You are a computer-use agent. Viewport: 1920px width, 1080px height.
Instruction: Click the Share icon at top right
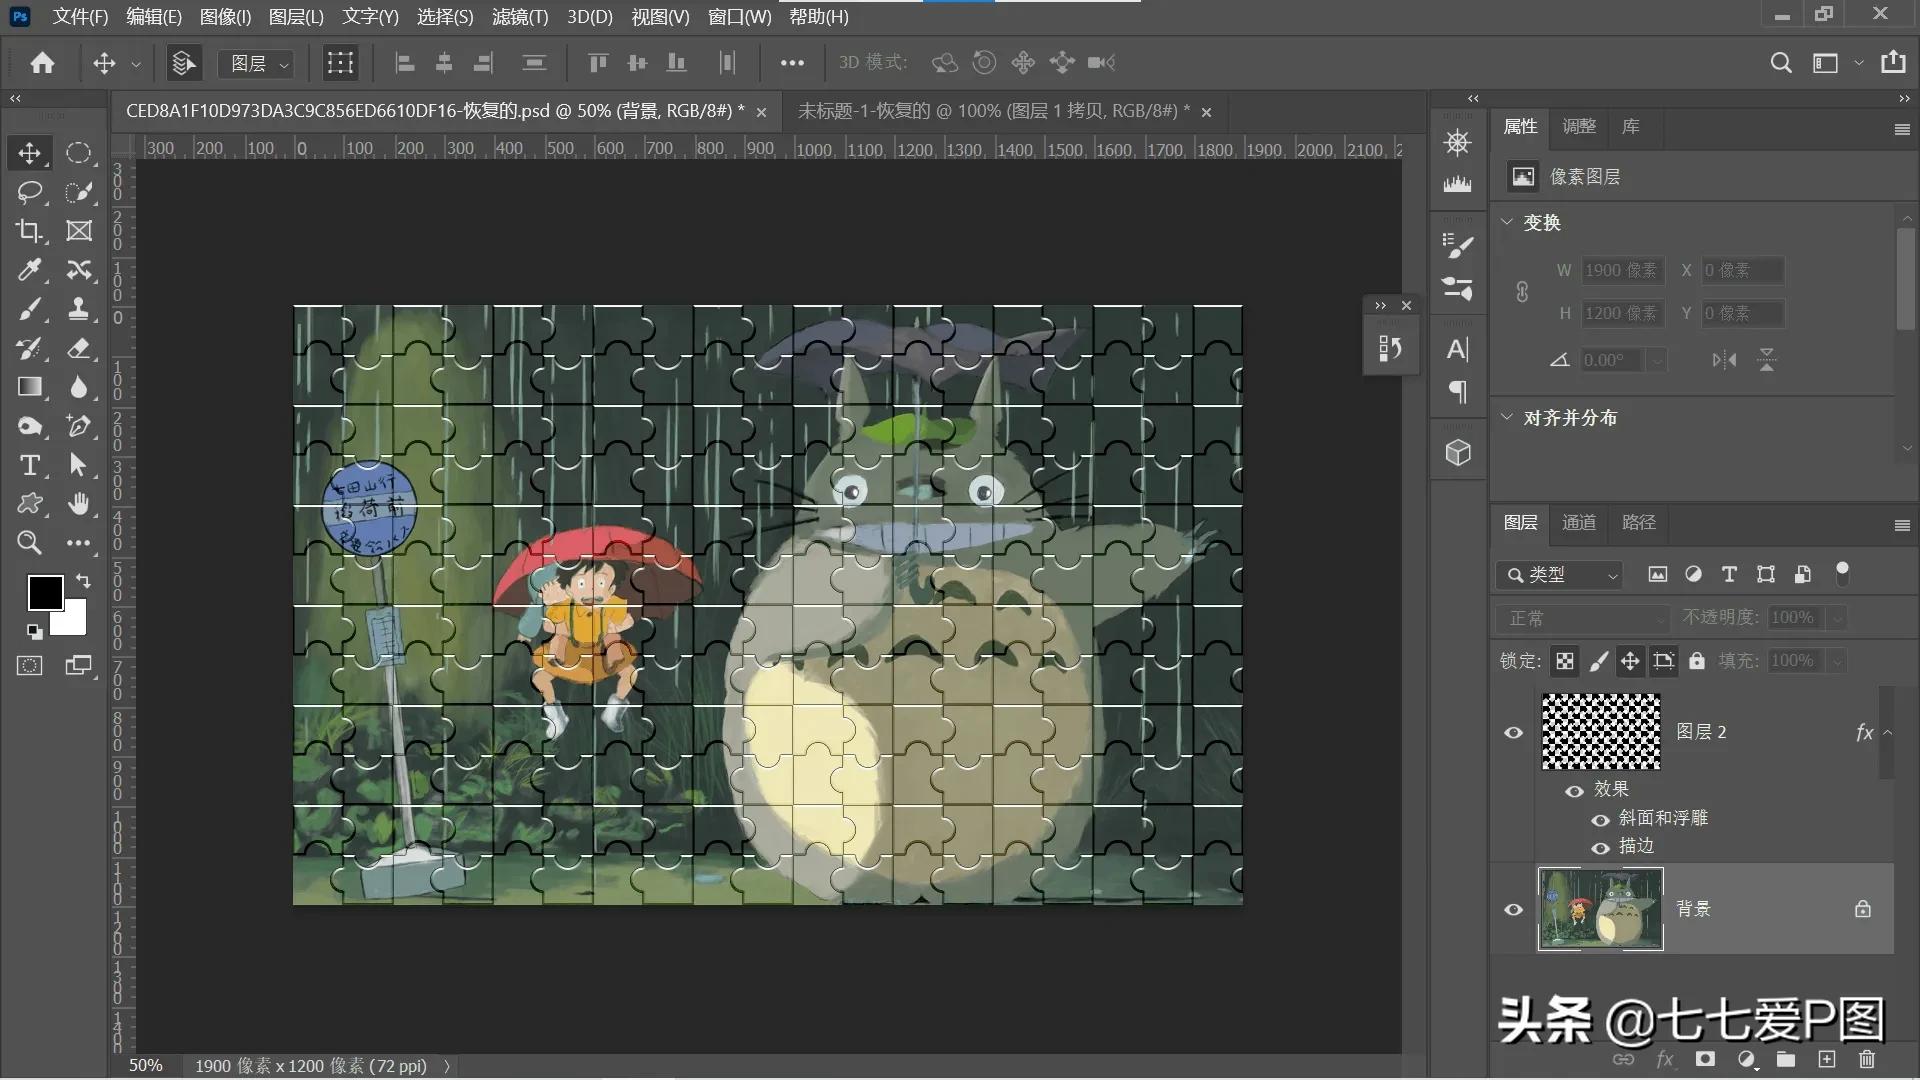1893,62
